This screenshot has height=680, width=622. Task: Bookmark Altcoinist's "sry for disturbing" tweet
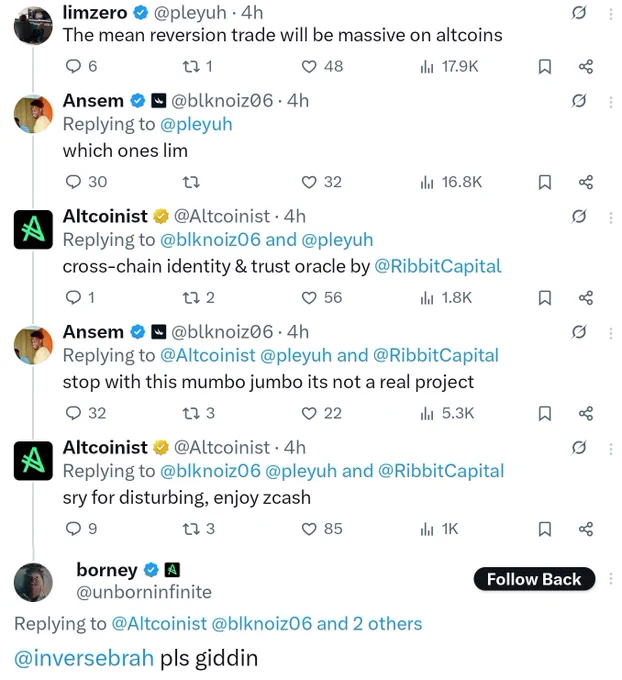(544, 529)
